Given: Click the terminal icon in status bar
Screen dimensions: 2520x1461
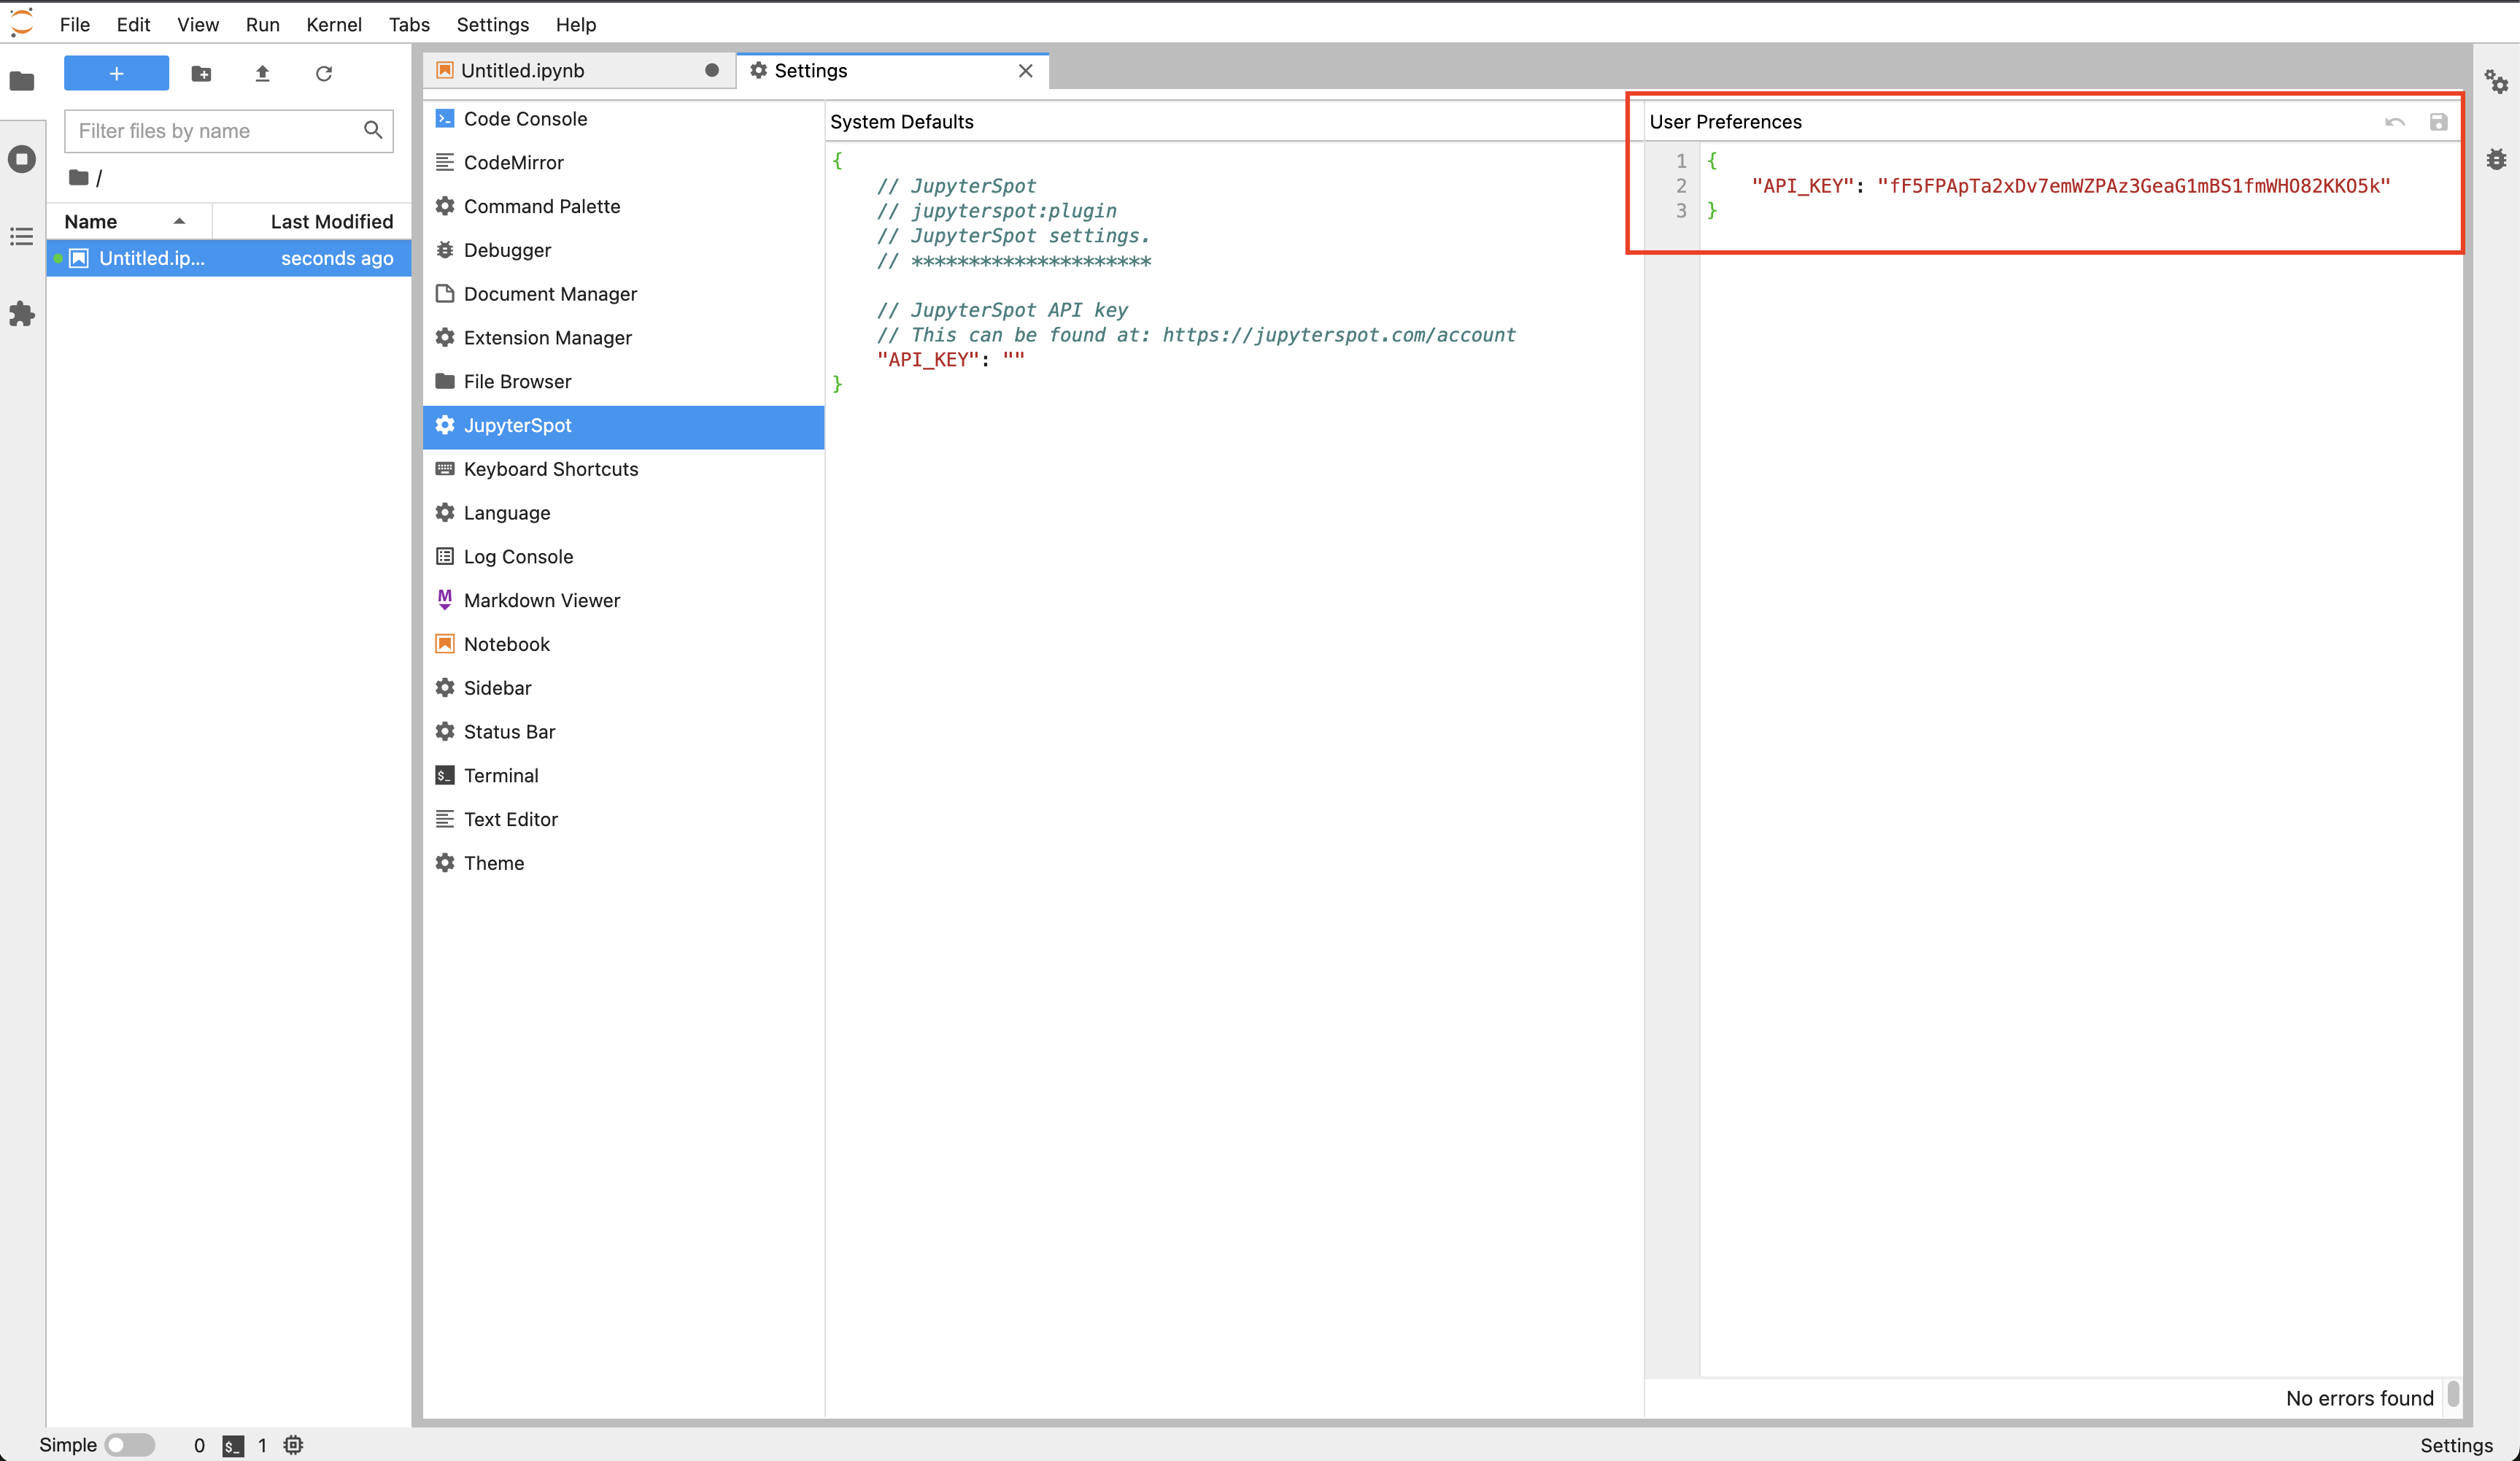Looking at the screenshot, I should point(233,1445).
